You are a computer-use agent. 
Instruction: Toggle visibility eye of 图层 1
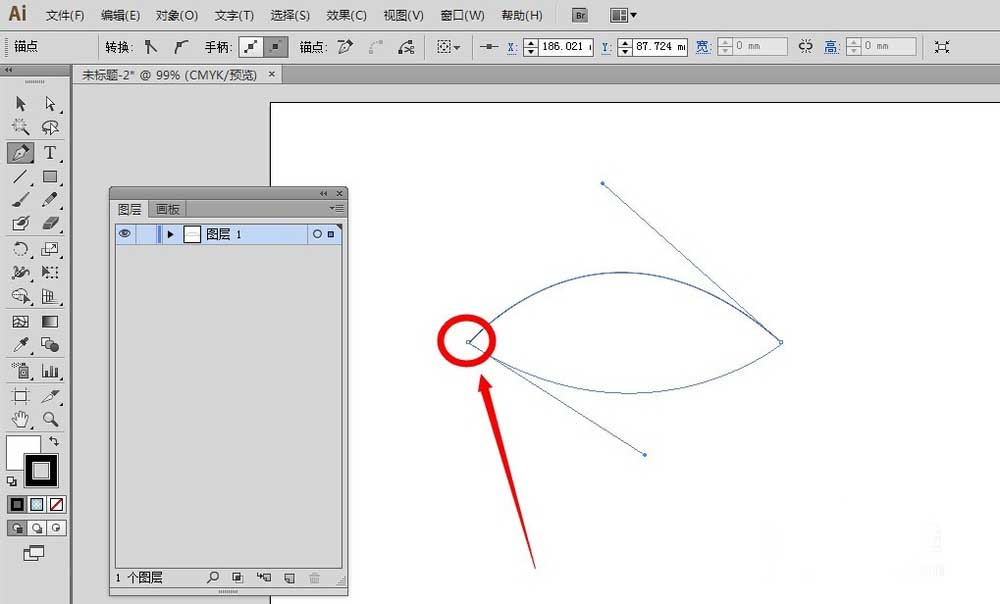125,234
